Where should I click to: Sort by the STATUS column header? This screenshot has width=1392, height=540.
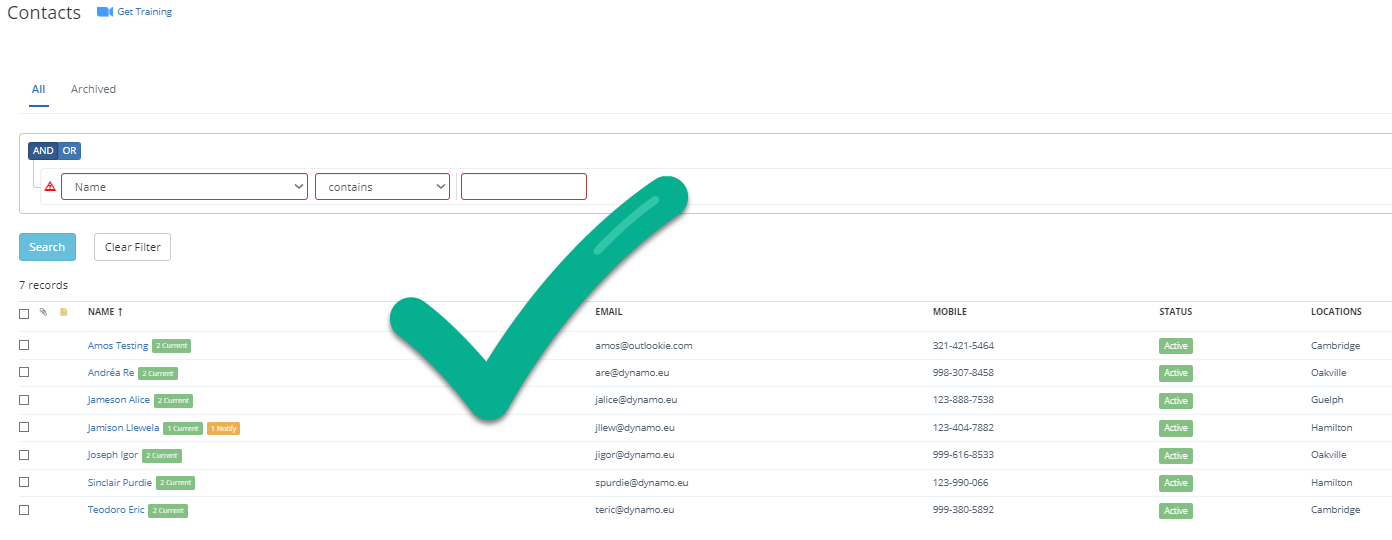tap(1176, 312)
